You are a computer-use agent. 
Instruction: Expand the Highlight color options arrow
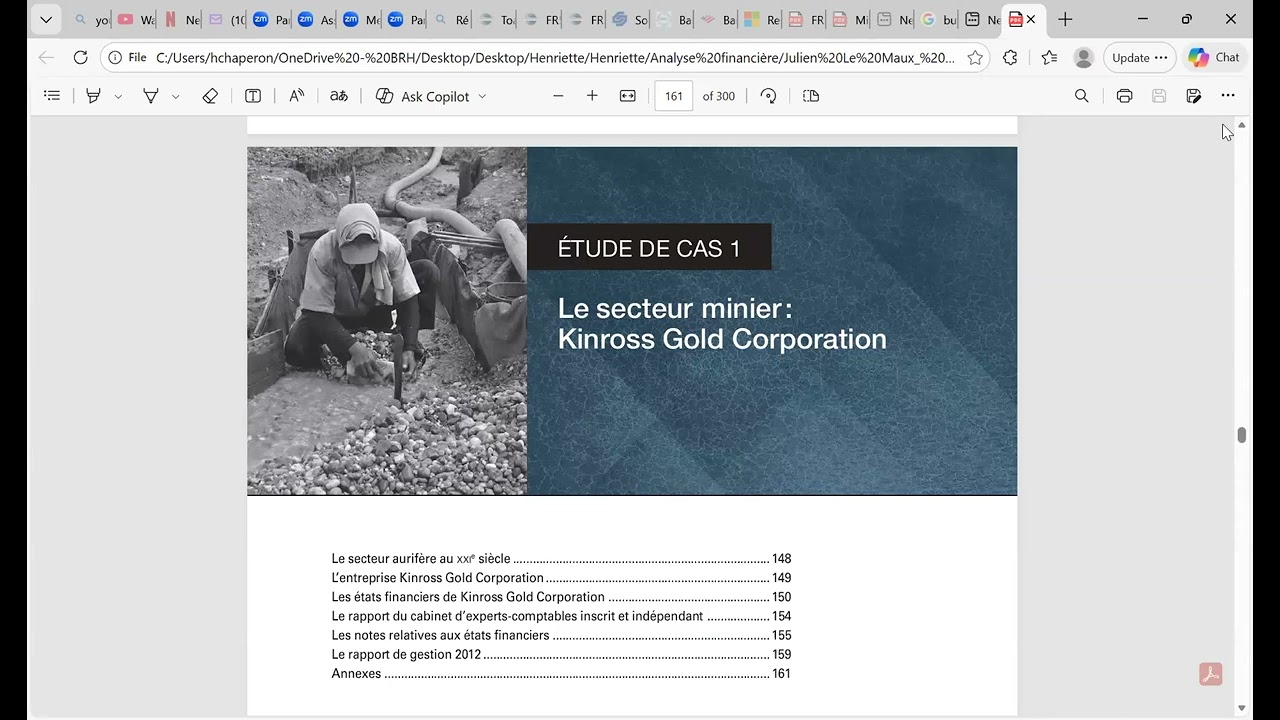tap(118, 97)
